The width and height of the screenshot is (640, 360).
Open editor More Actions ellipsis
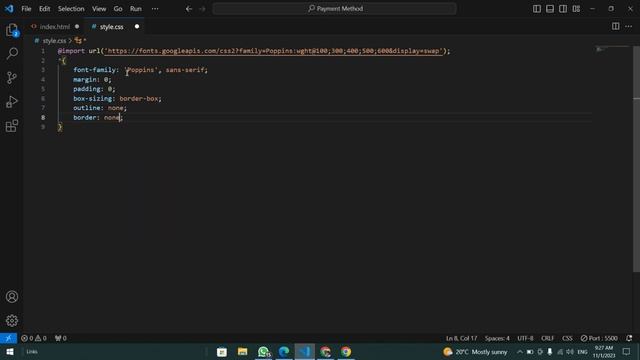628,26
